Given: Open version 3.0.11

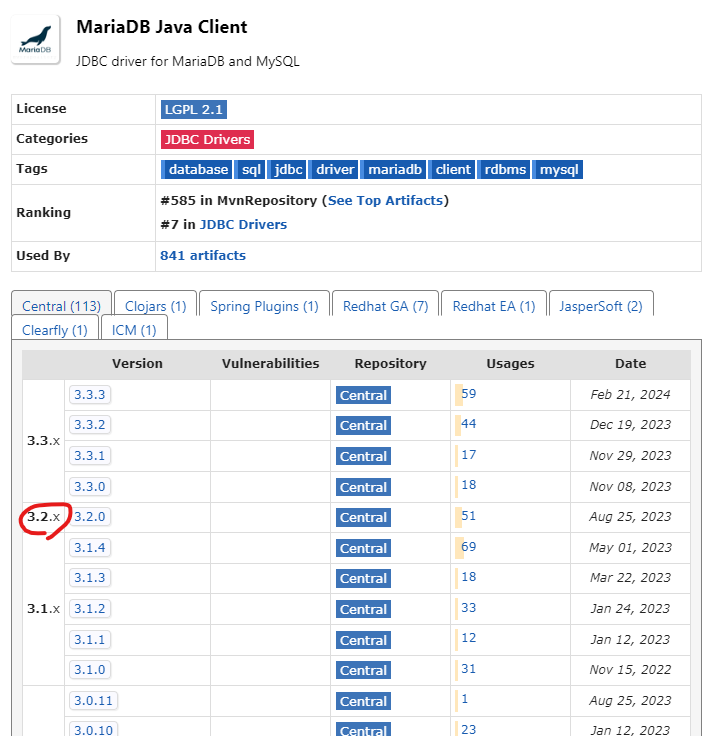Looking at the screenshot, I should click(93, 700).
